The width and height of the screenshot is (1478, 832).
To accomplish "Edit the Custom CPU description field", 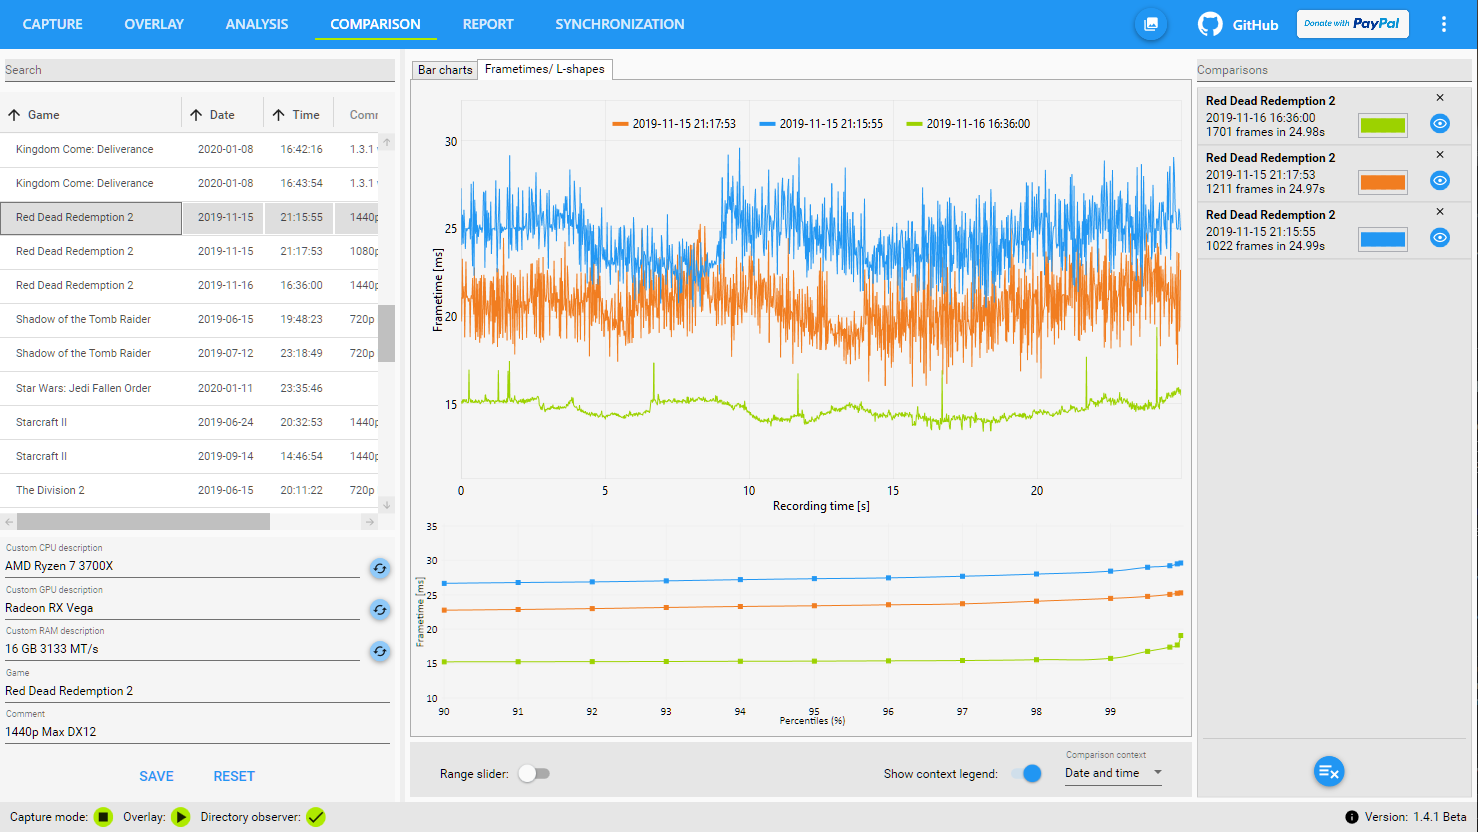I will [x=182, y=566].
